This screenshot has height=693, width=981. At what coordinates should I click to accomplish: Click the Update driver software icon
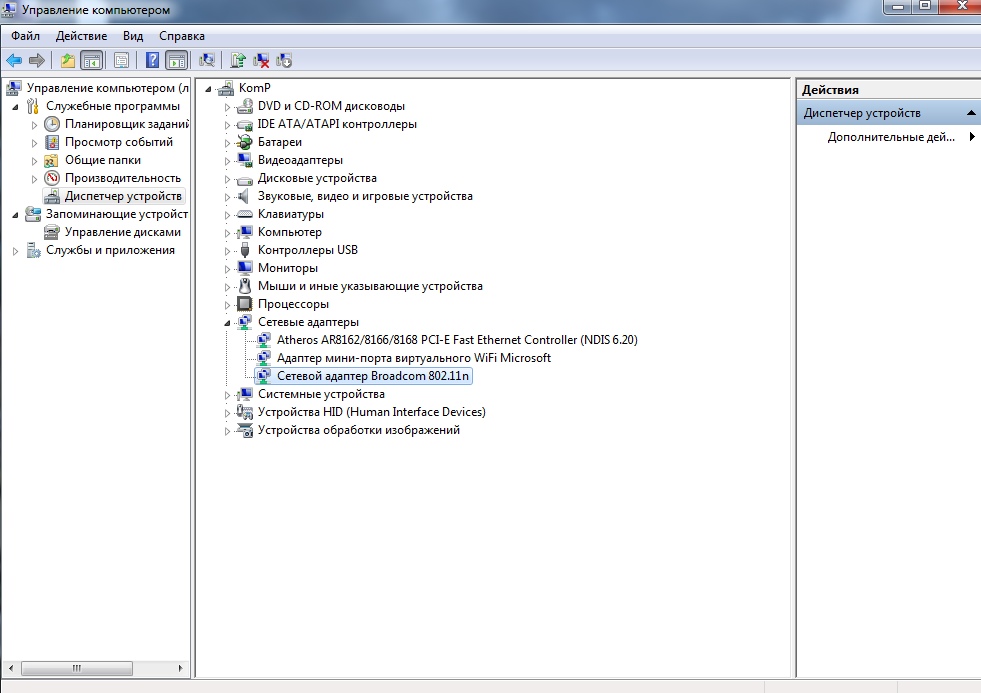[x=238, y=61]
